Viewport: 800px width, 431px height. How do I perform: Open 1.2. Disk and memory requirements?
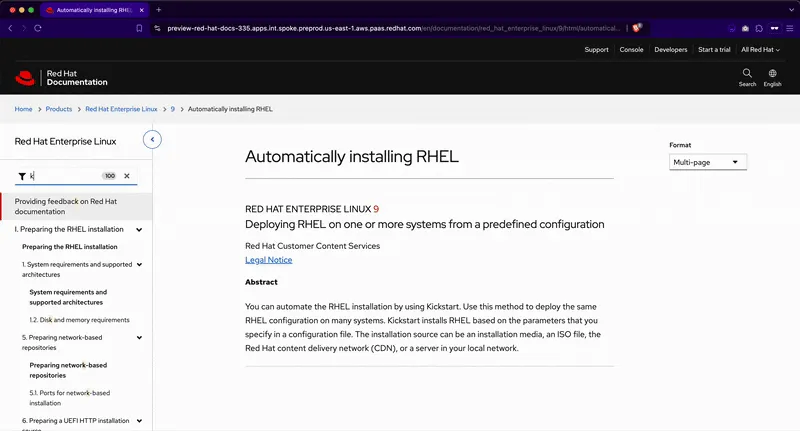pyautogui.click(x=79, y=320)
